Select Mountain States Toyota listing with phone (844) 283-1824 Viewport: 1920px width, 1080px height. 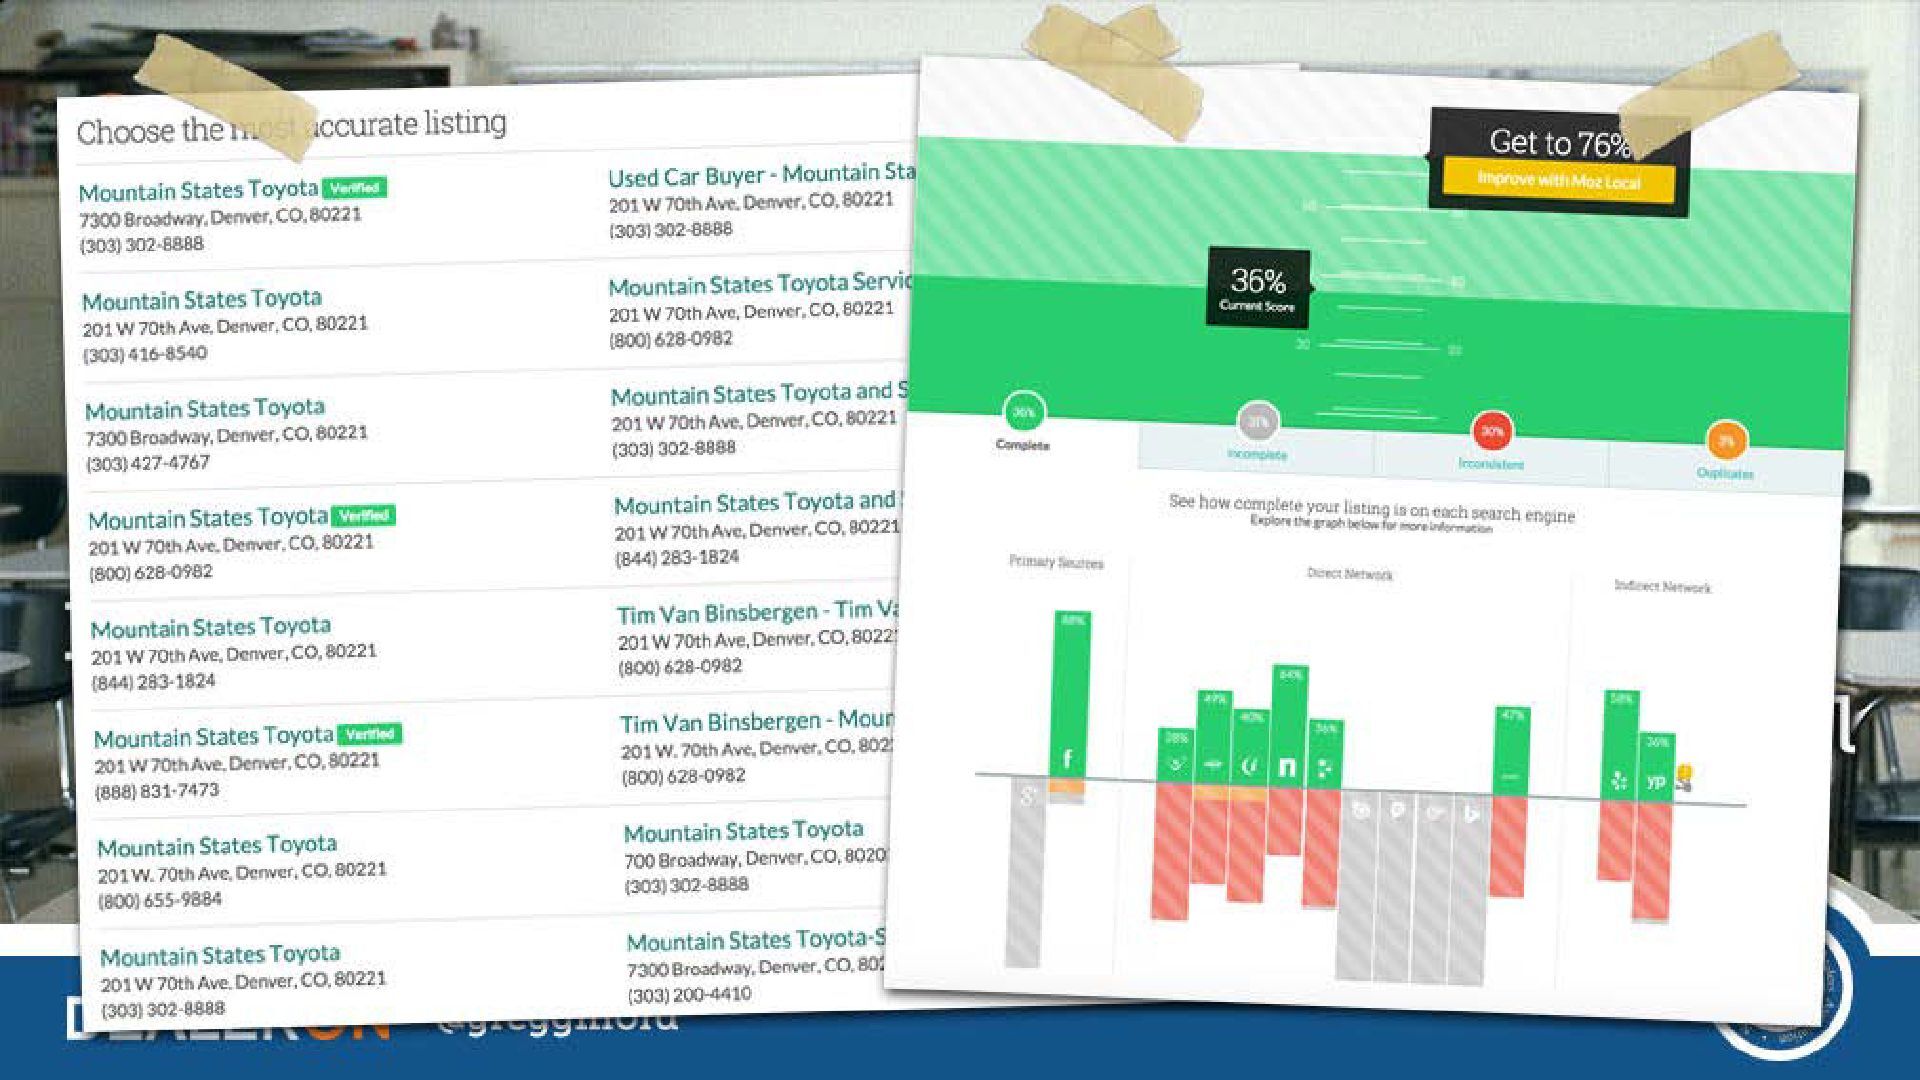point(234,654)
